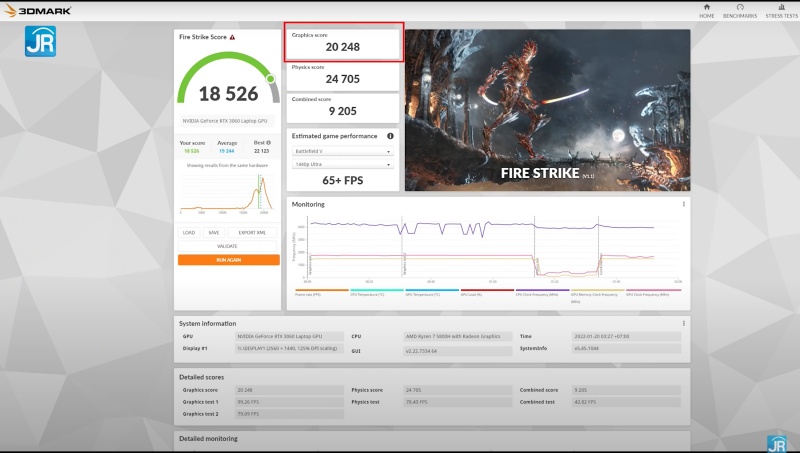
Task: Click the Combined test FPS value
Action: coord(626,402)
